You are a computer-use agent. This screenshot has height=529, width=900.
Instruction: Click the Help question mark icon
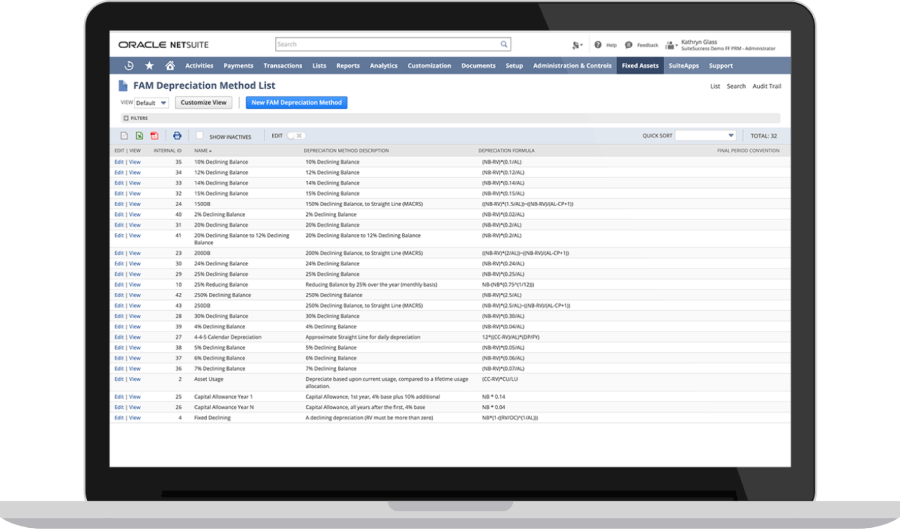598,45
